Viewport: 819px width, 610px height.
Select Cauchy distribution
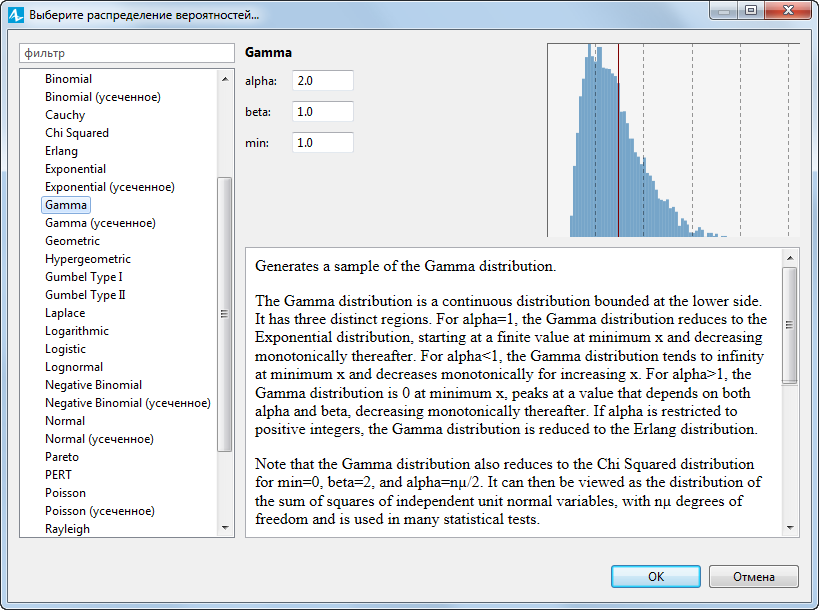coord(65,115)
